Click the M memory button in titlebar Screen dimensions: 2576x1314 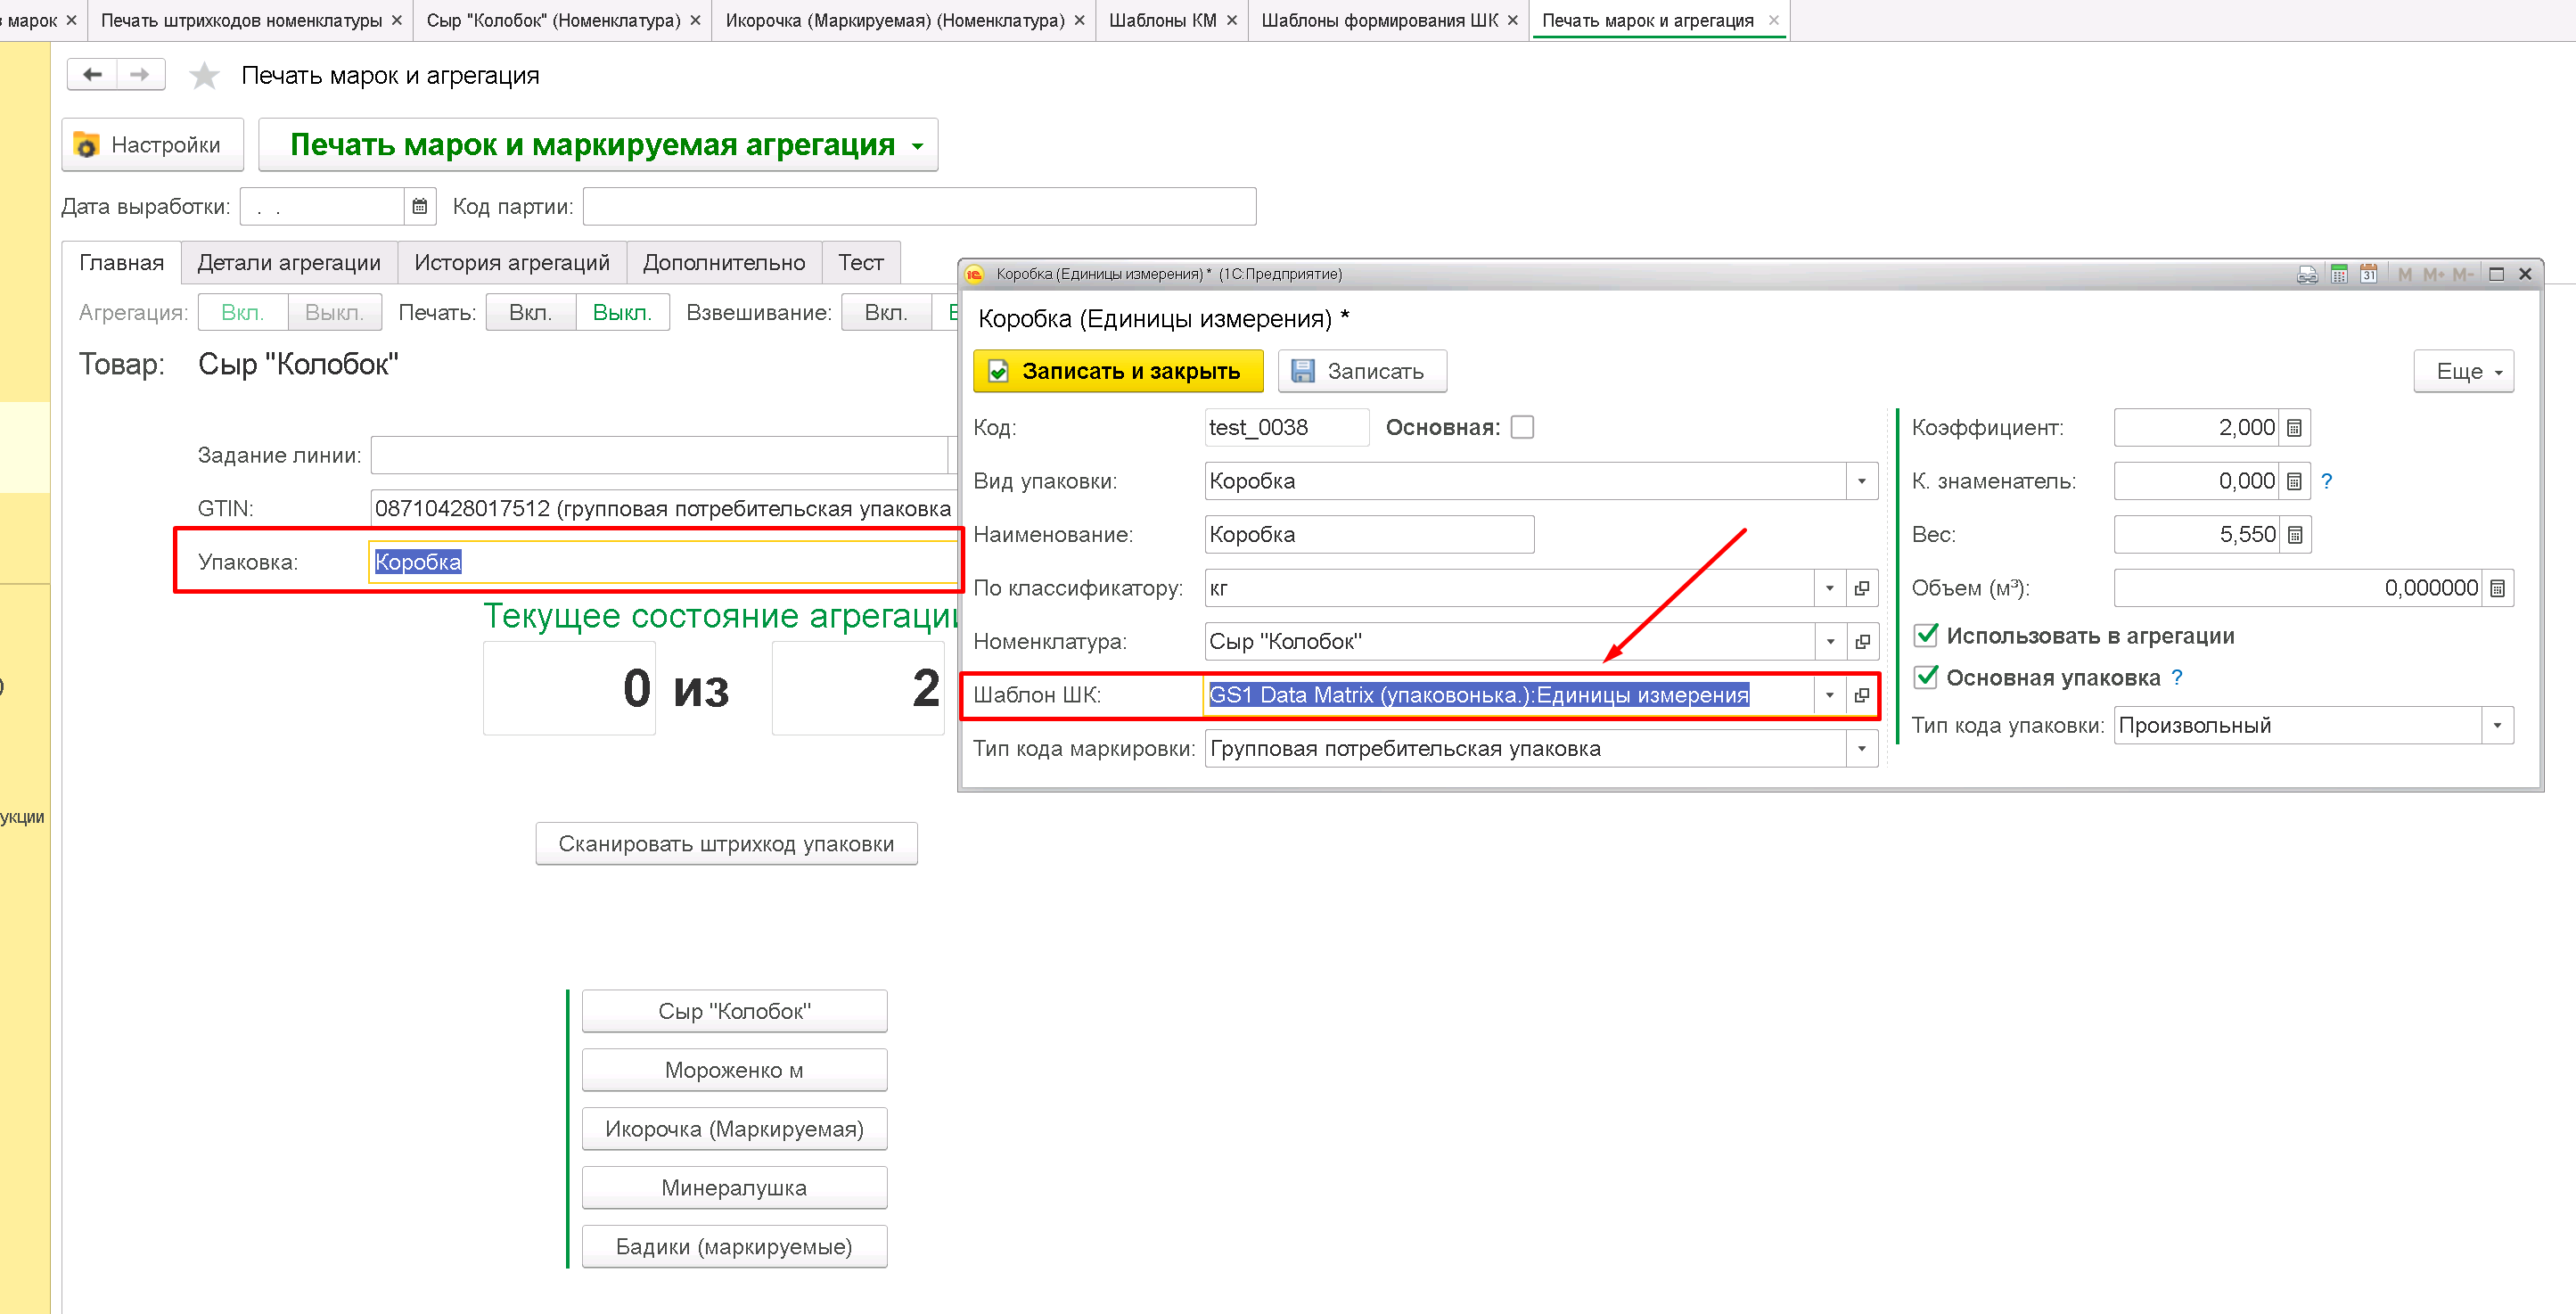click(2404, 274)
